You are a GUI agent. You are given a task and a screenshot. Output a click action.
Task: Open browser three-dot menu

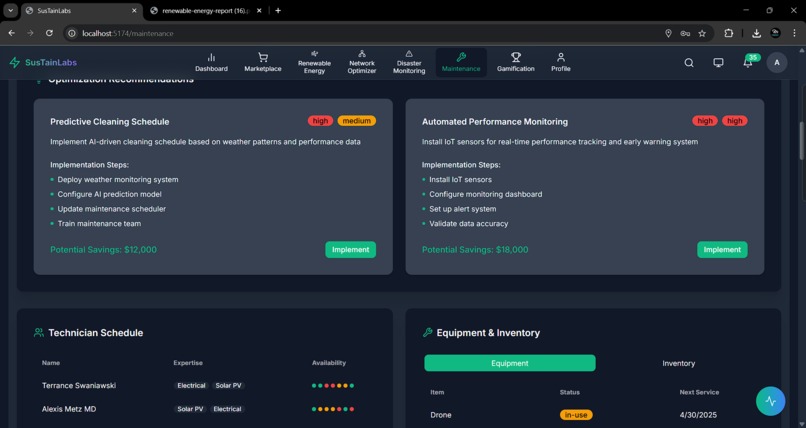coord(795,33)
